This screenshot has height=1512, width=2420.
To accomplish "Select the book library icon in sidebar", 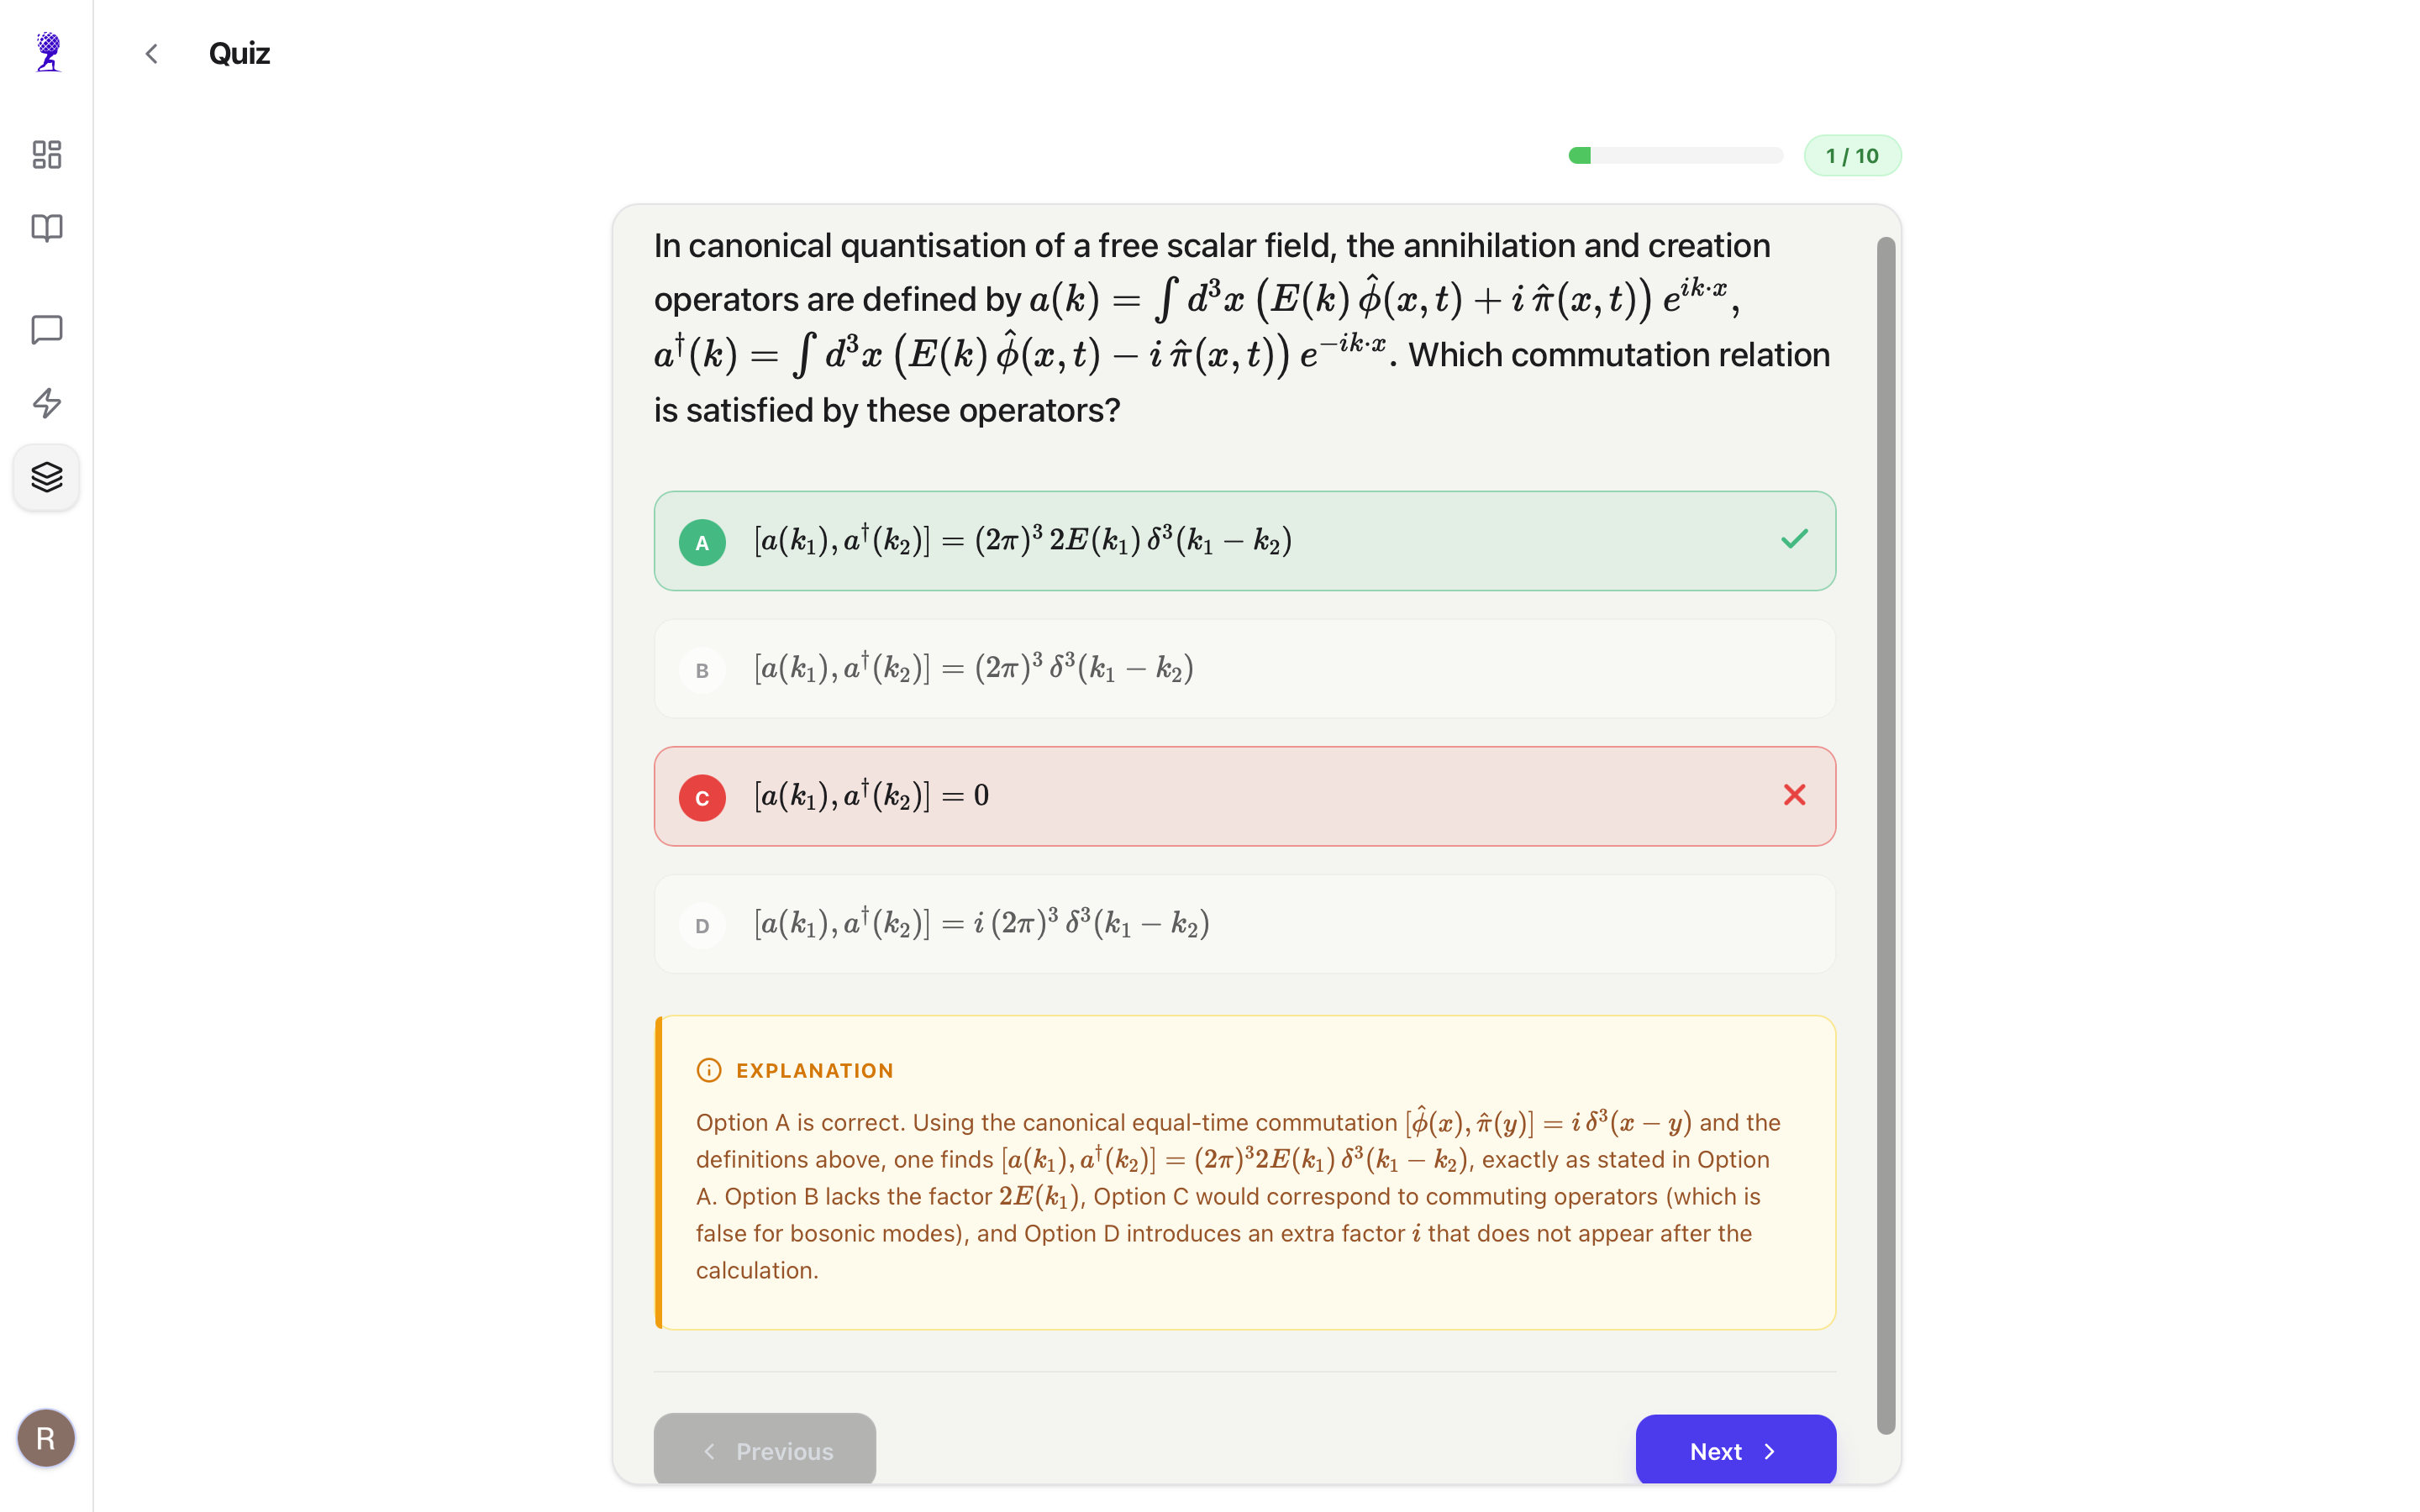I will coord(46,228).
